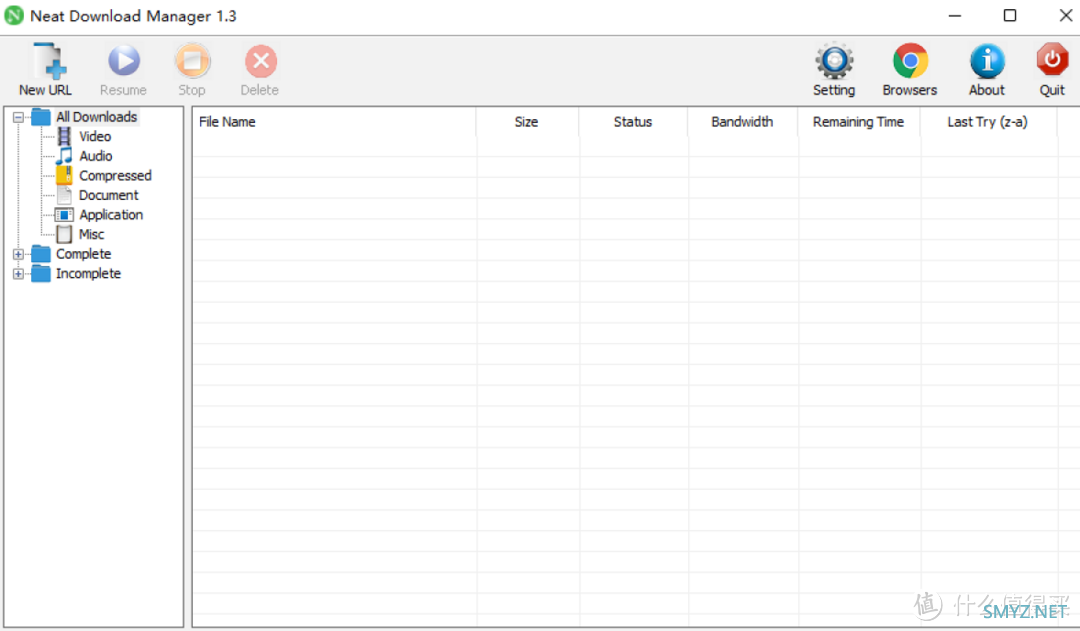This screenshot has width=1080, height=631.
Task: Click the New URL toolbar icon
Action: tap(48, 61)
